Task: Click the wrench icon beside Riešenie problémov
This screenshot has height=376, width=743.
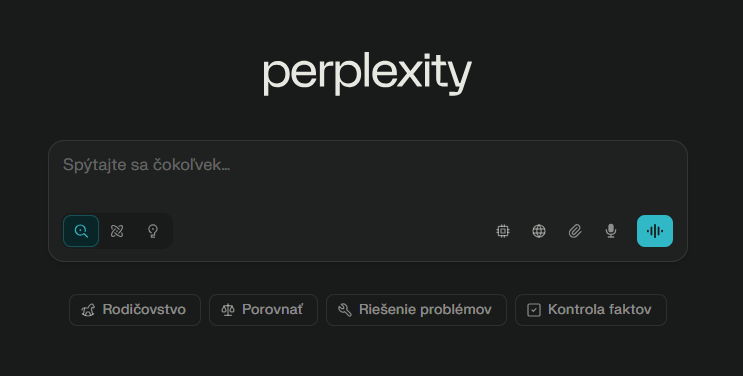Action: point(345,310)
